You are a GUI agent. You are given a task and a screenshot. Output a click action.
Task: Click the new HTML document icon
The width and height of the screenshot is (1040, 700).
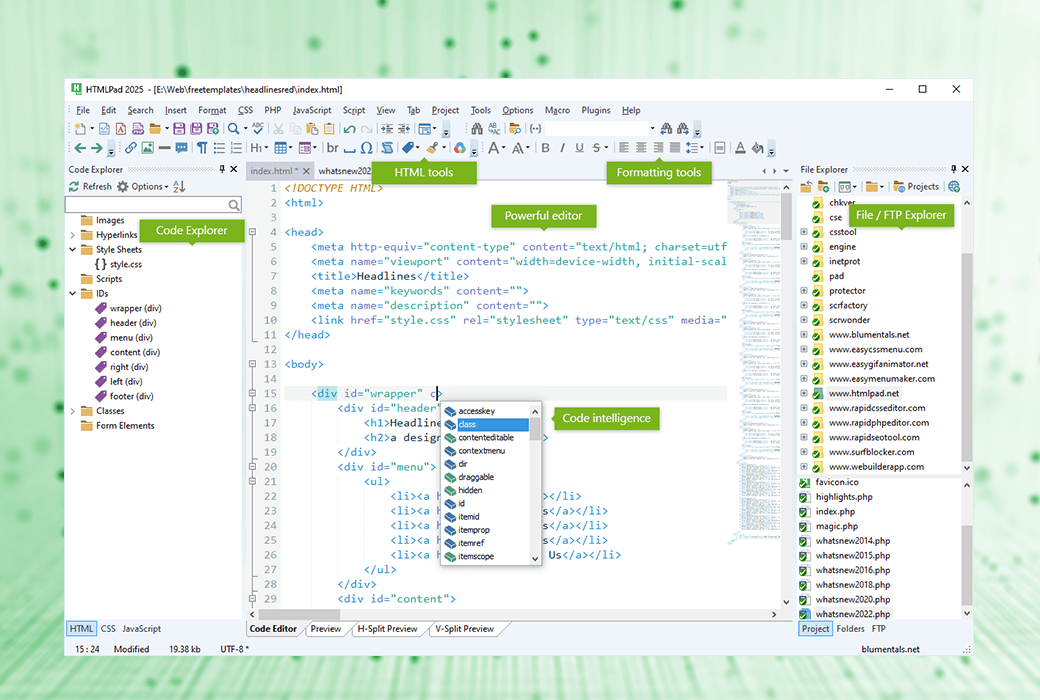coord(104,129)
